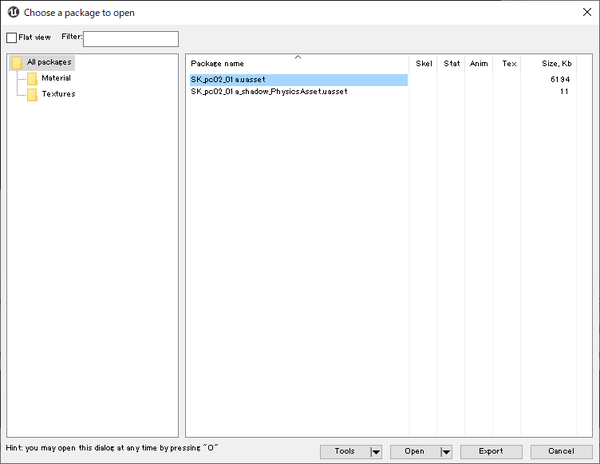Open the Textures folder in tree

click(x=59, y=94)
